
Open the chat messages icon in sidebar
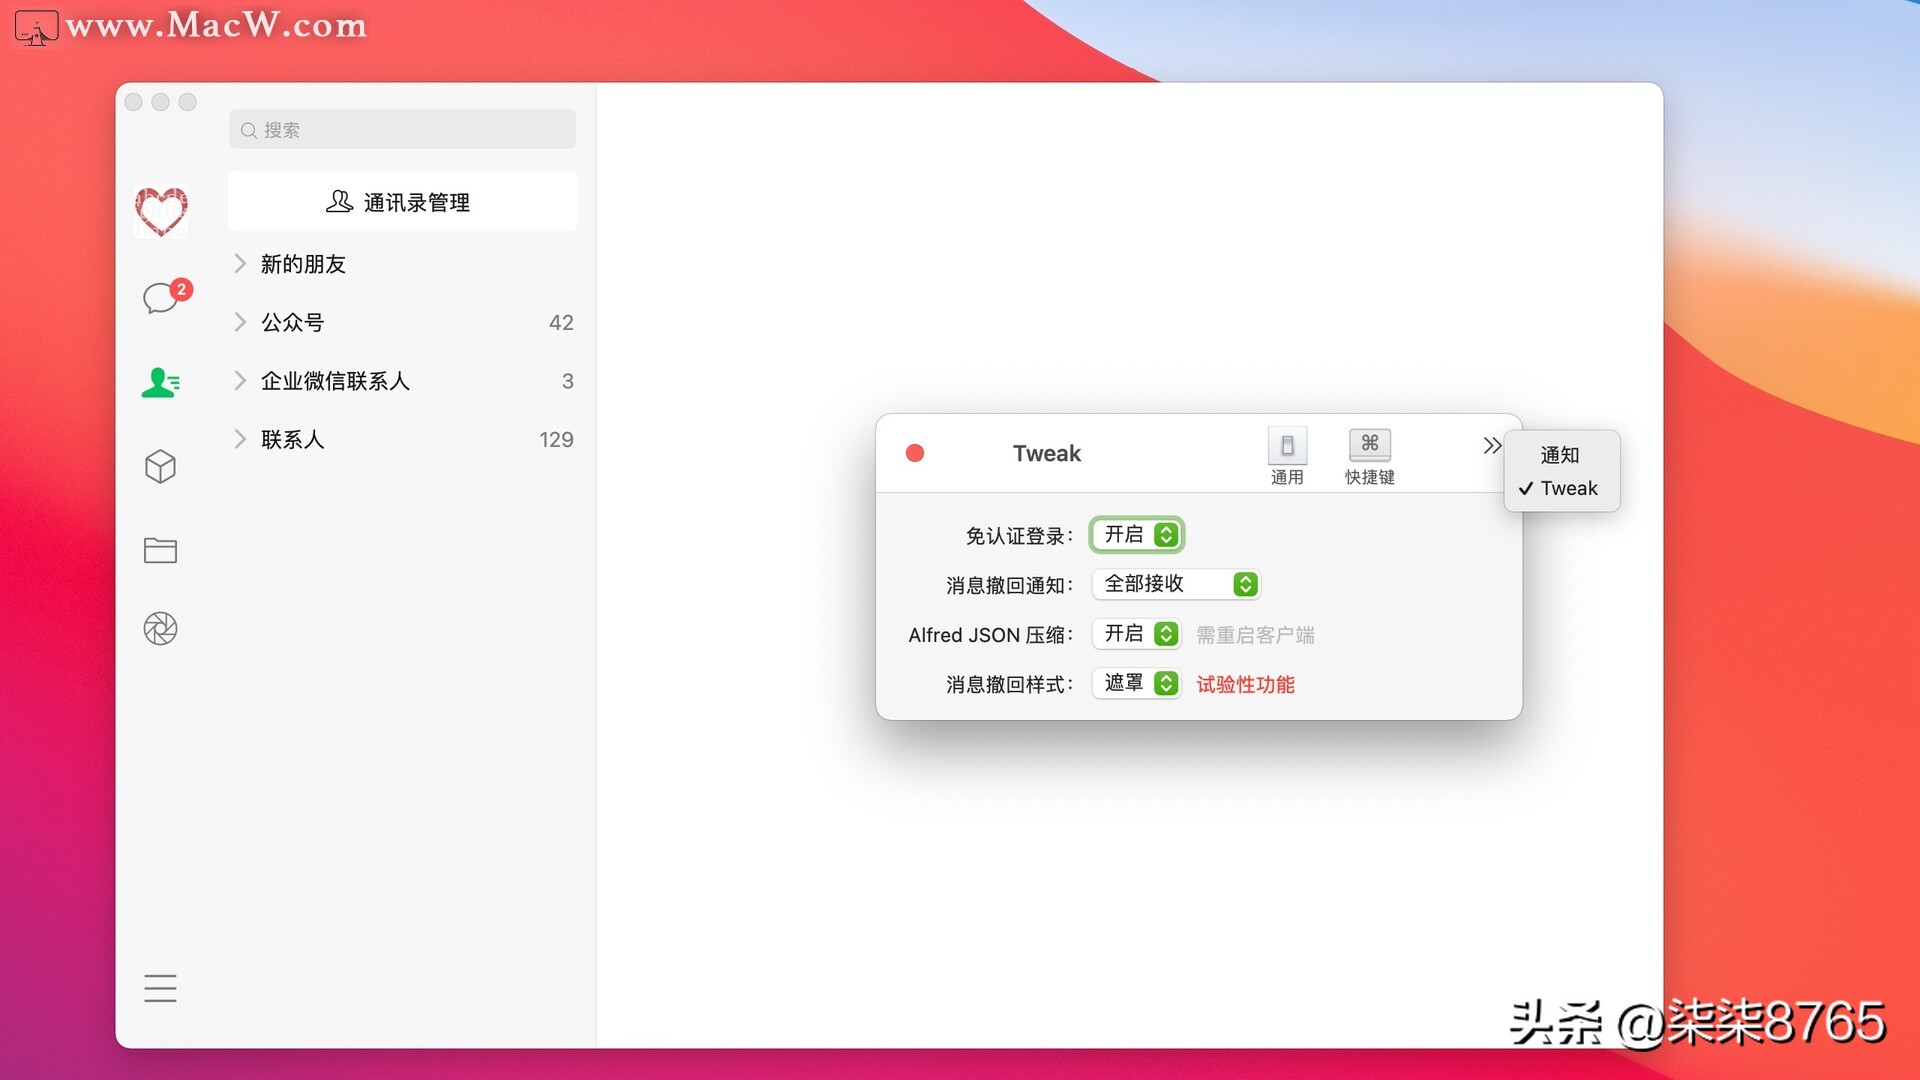161,298
